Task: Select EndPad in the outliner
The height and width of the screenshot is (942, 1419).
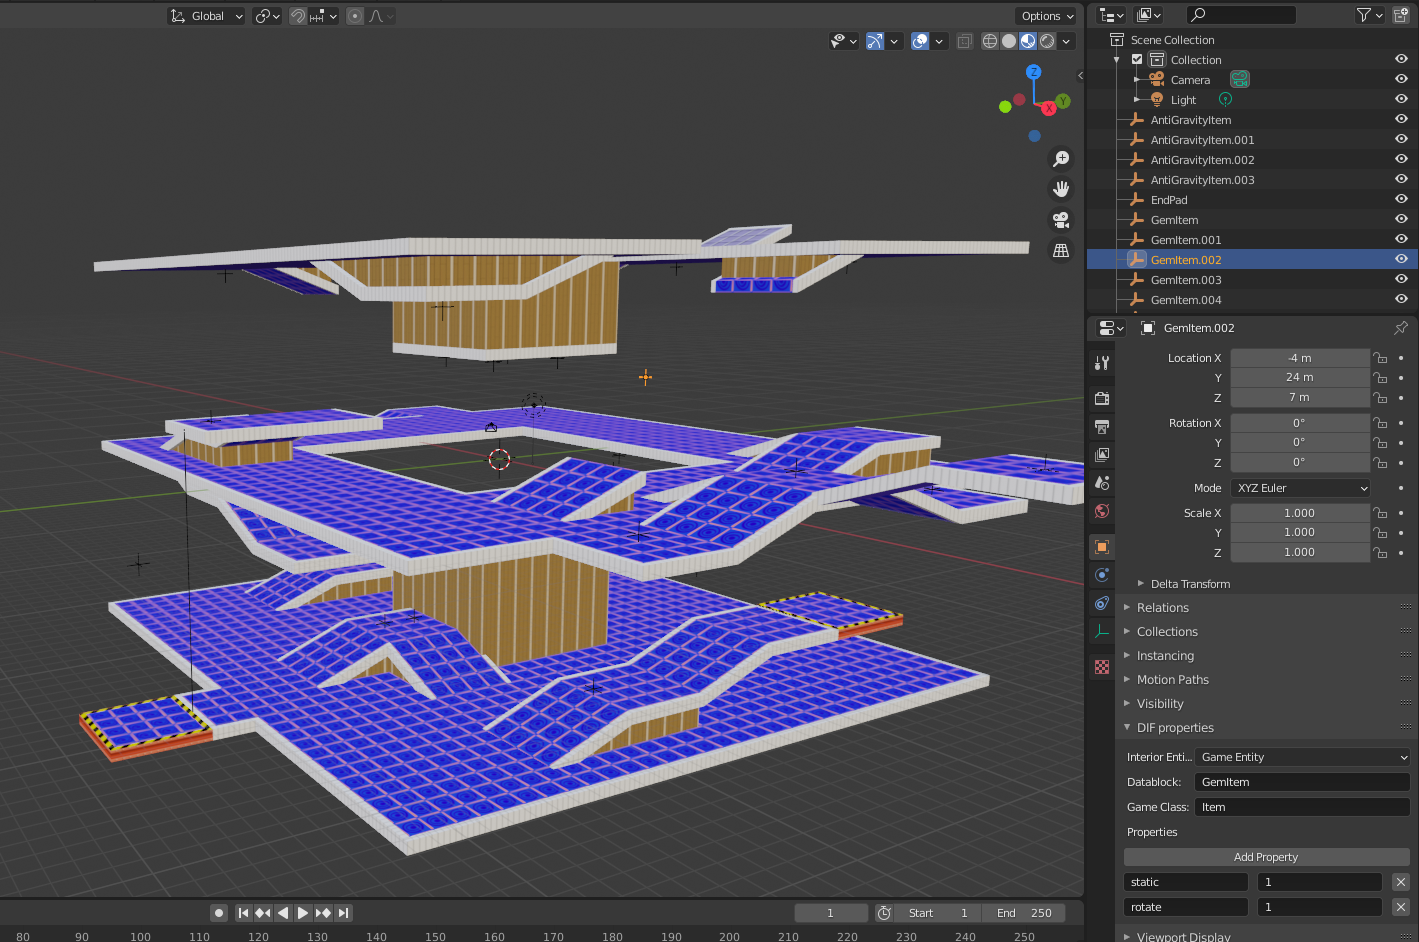Action: (1169, 200)
